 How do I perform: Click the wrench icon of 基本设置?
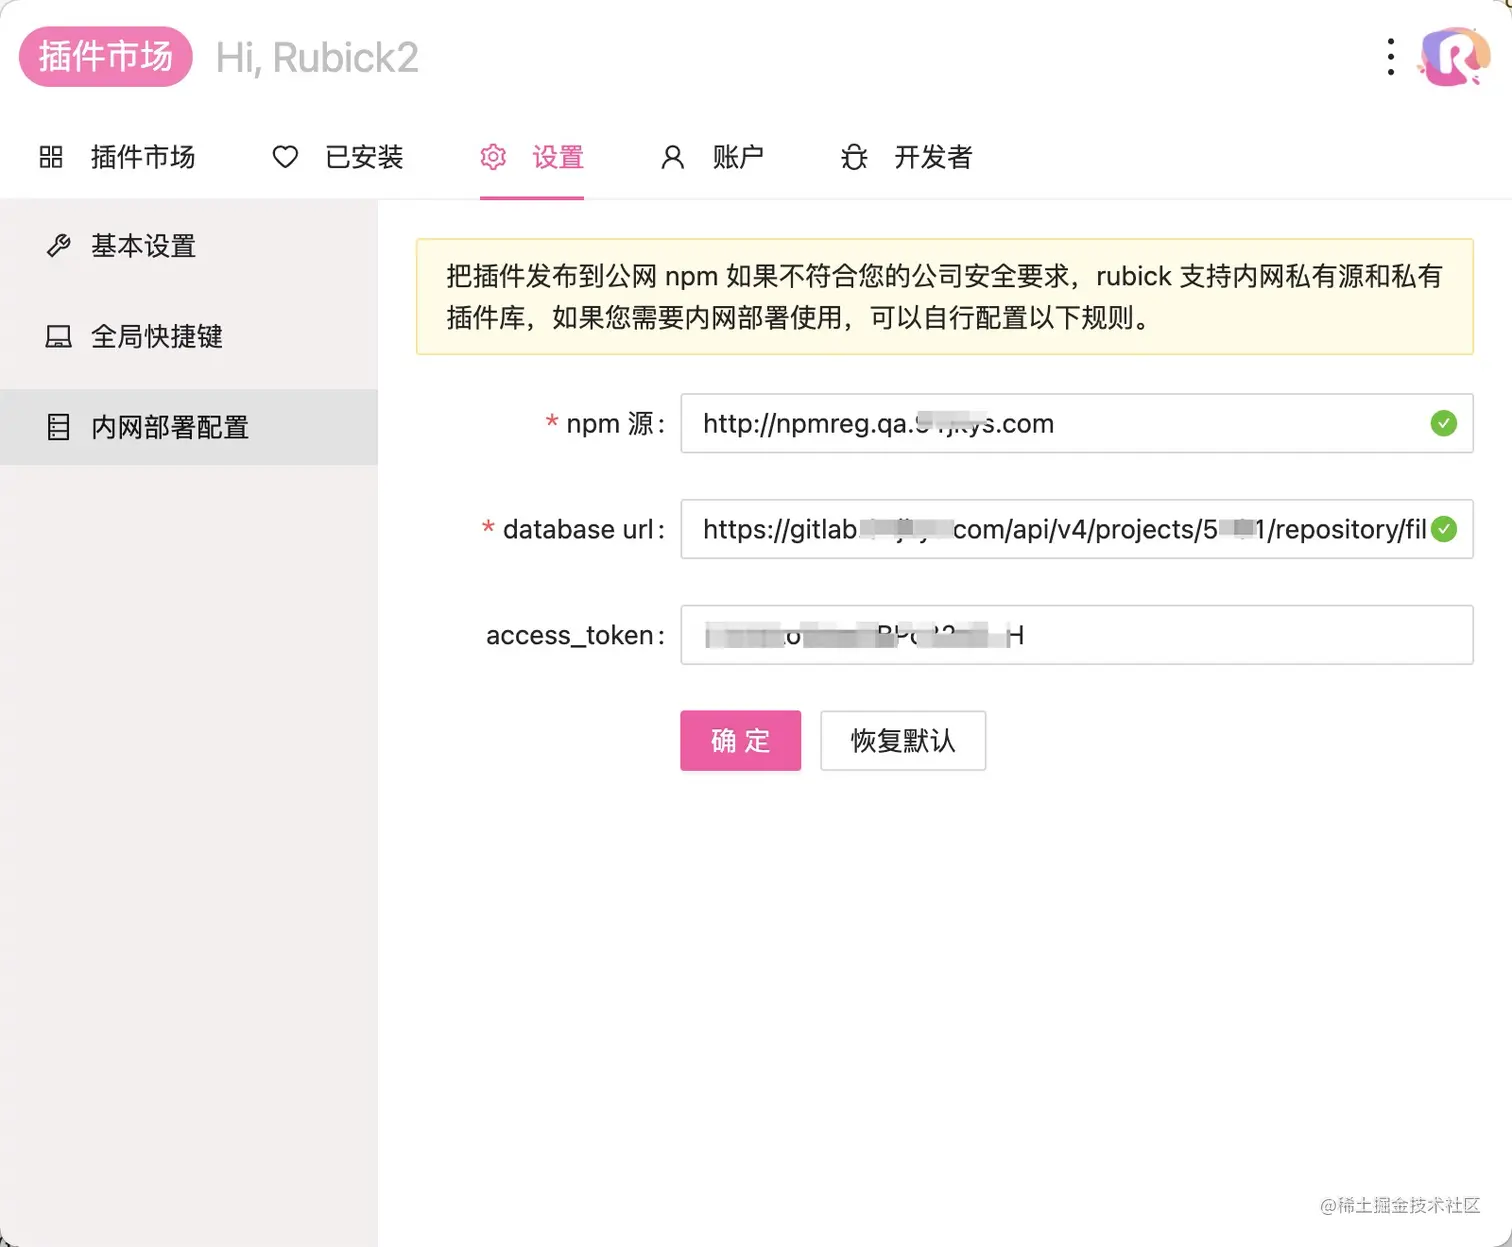pyautogui.click(x=58, y=245)
